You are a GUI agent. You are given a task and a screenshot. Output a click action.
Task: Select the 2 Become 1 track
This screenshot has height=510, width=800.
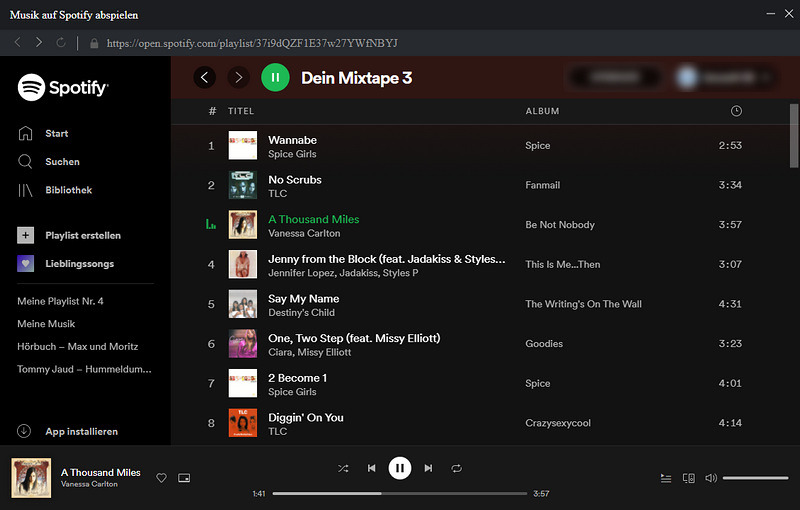297,378
